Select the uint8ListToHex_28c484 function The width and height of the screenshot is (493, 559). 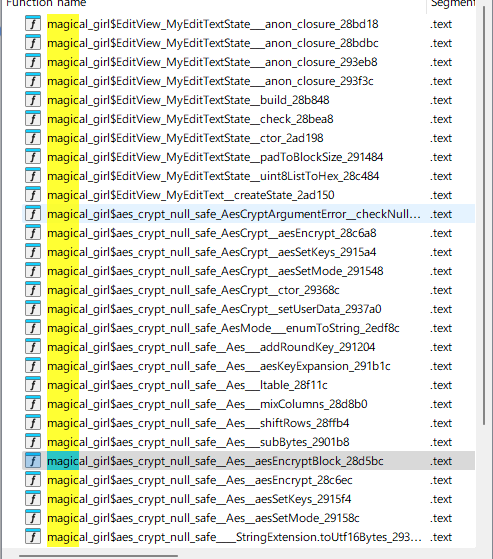[x=248, y=176]
